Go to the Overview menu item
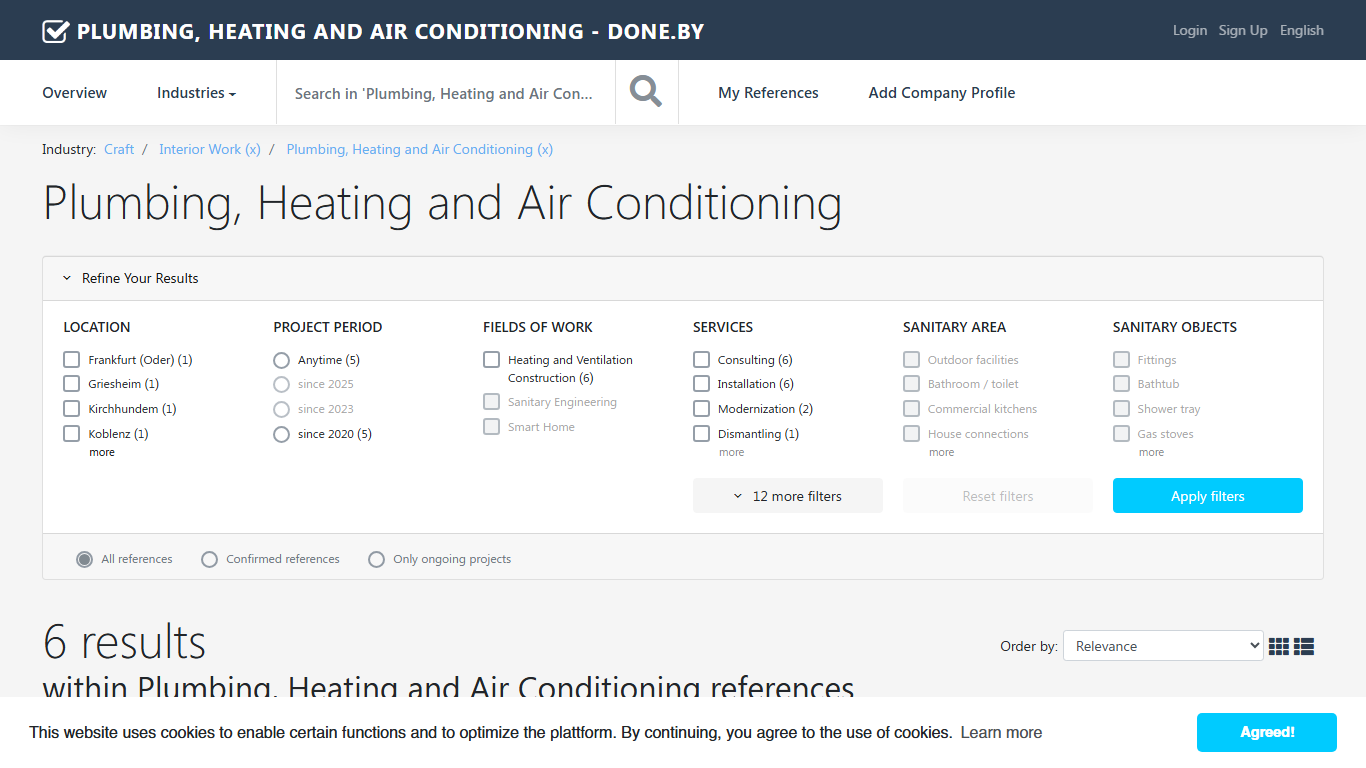The height and width of the screenshot is (768, 1366). (x=75, y=93)
